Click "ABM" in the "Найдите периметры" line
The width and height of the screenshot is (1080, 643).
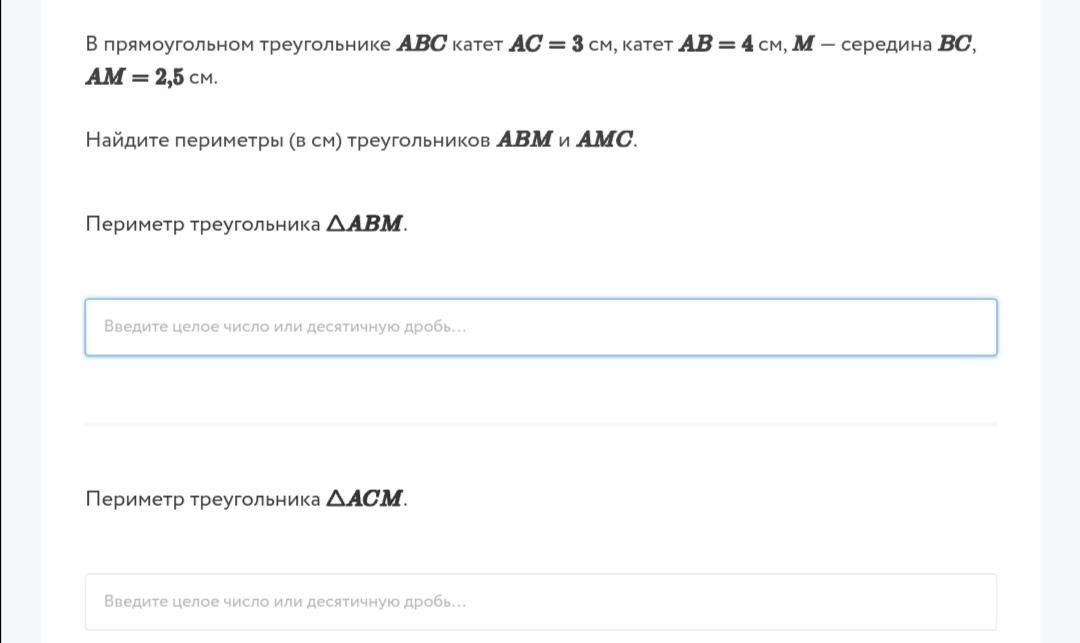[524, 140]
